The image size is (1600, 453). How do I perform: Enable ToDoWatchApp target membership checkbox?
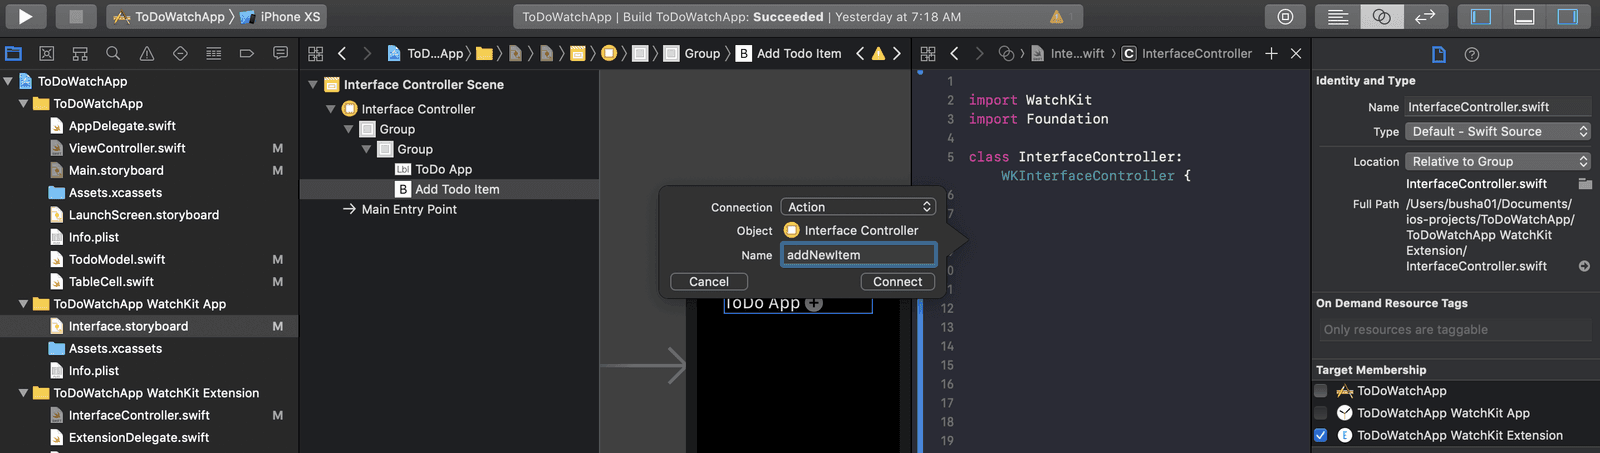1321,391
